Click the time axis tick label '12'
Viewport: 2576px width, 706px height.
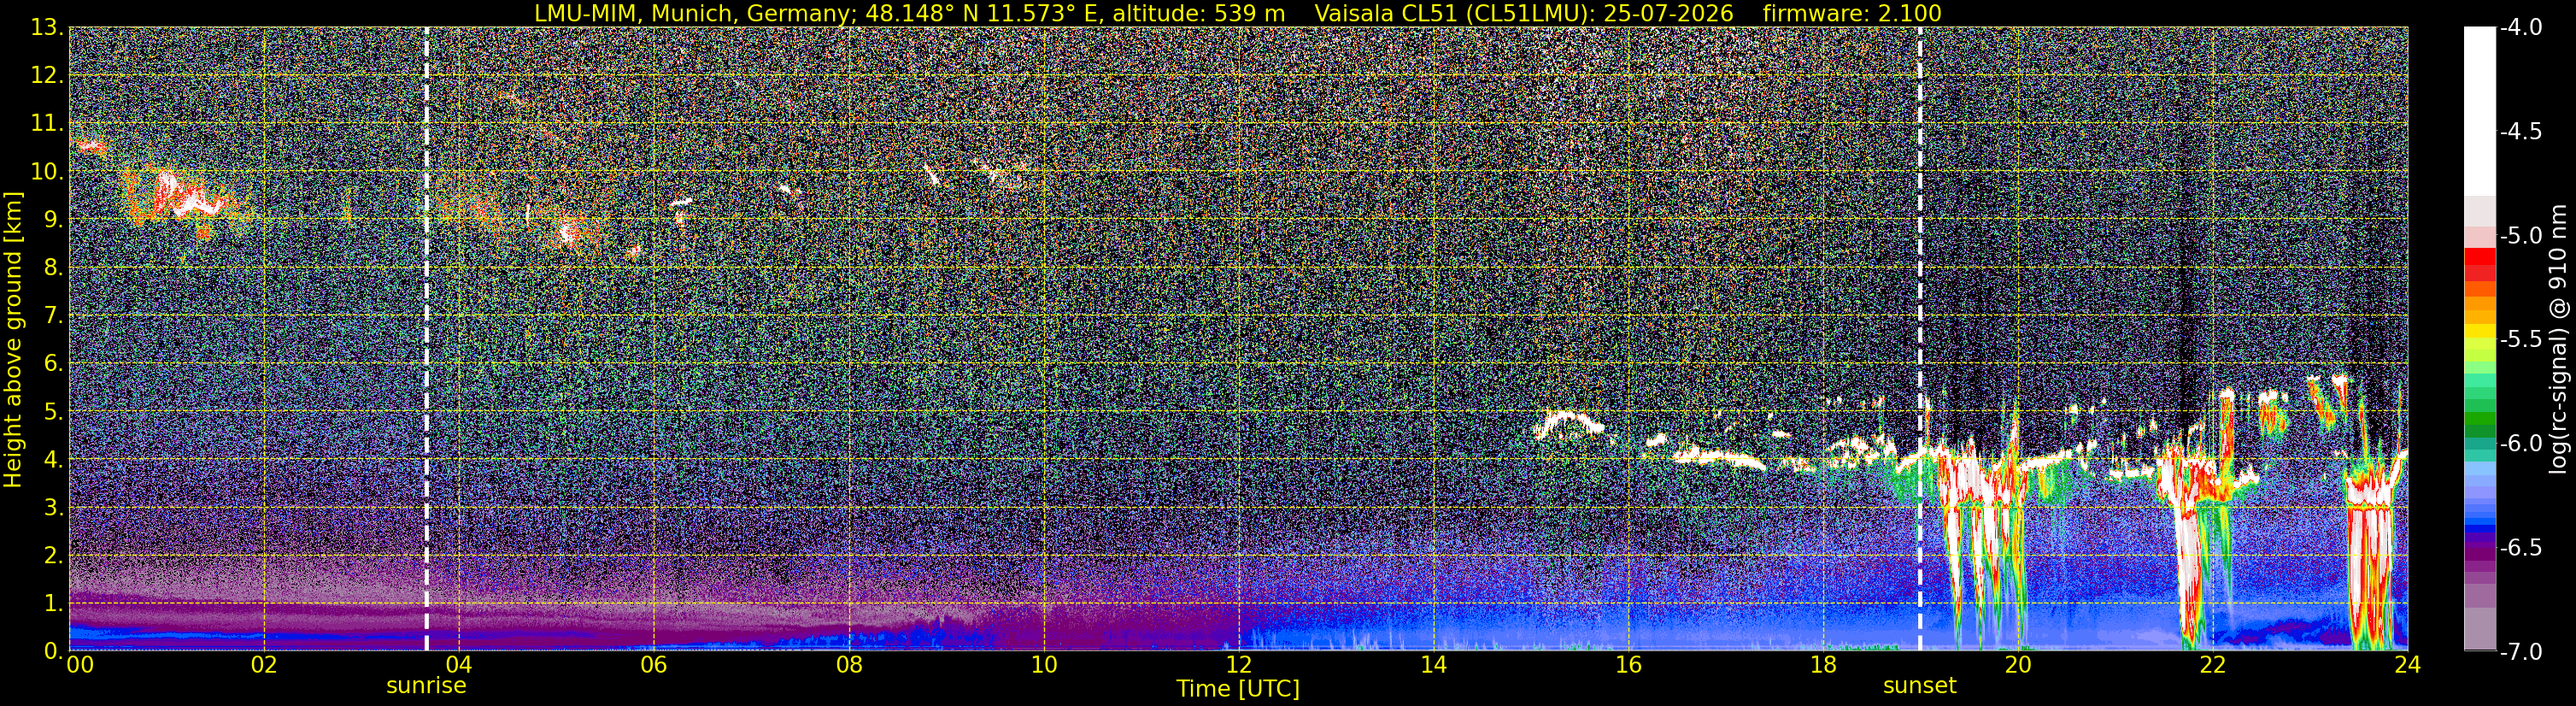coord(1238,665)
